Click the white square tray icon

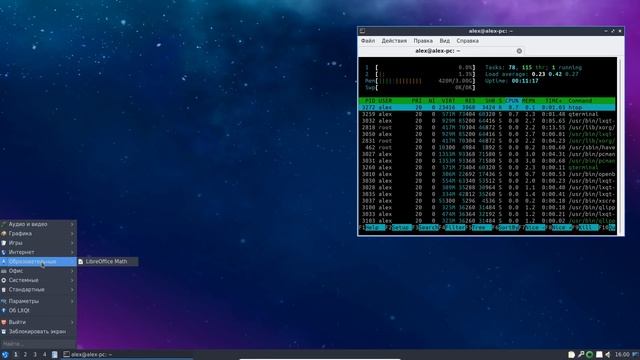point(599,355)
